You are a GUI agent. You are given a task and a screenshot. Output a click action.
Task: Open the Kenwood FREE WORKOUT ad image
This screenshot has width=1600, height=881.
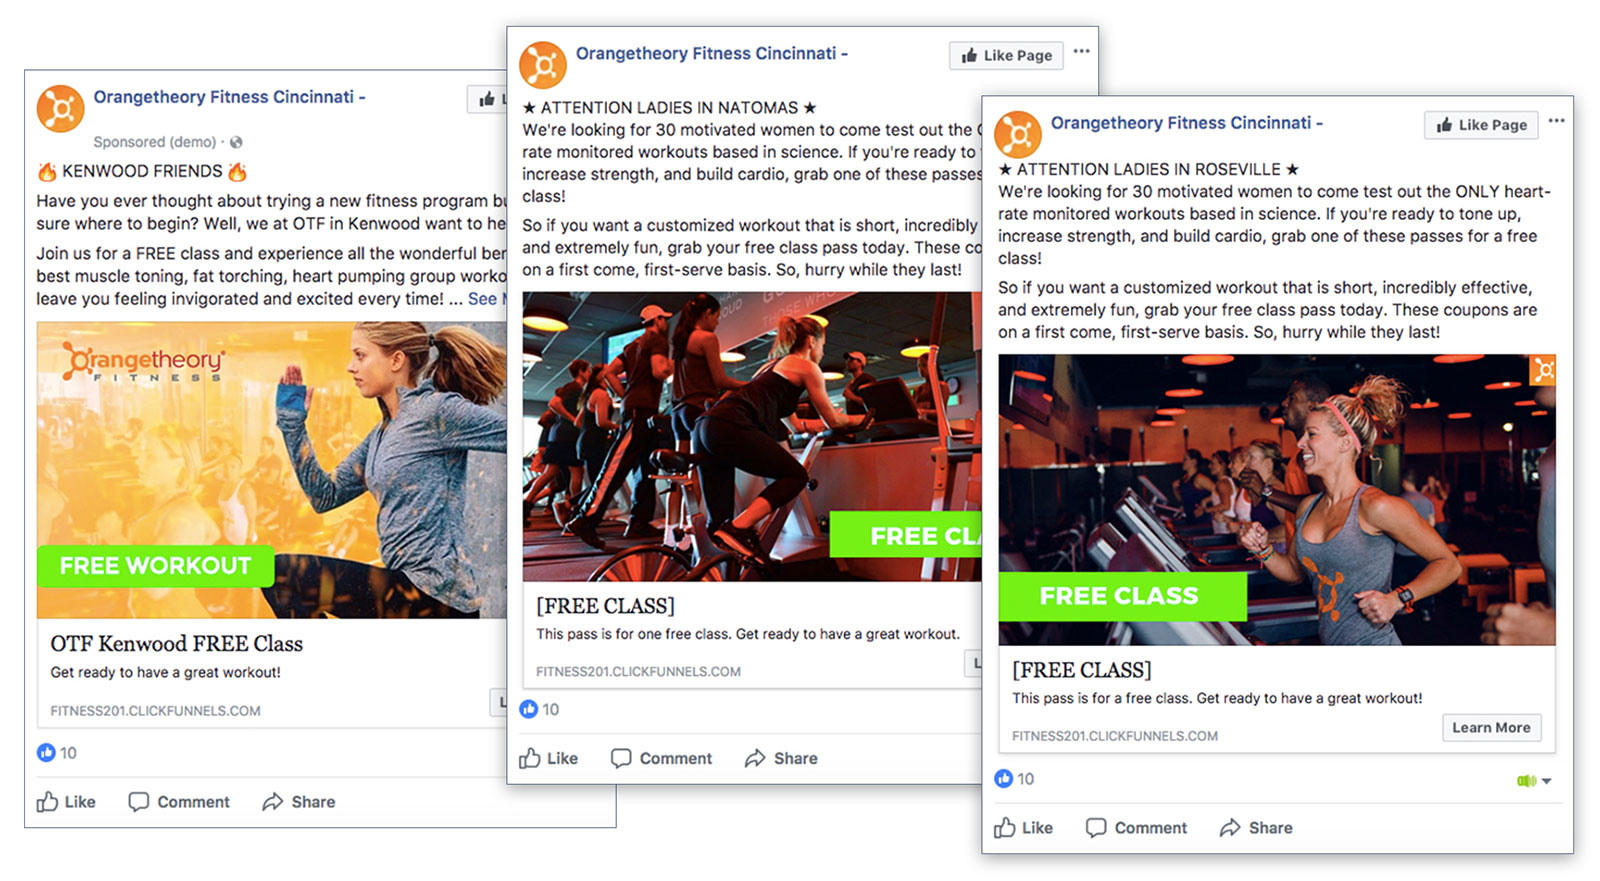[270, 470]
